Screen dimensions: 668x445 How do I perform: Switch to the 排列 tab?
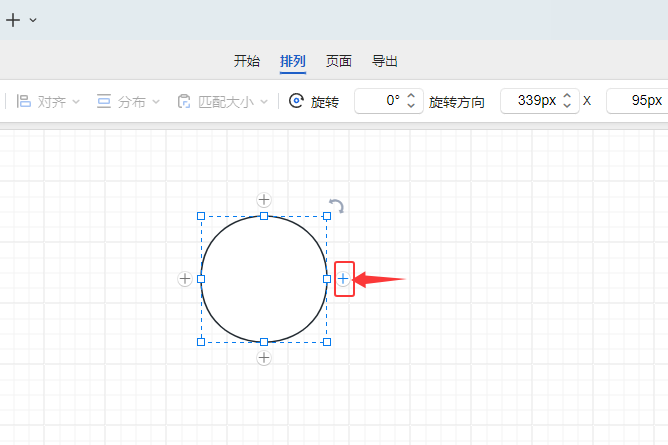click(x=293, y=61)
